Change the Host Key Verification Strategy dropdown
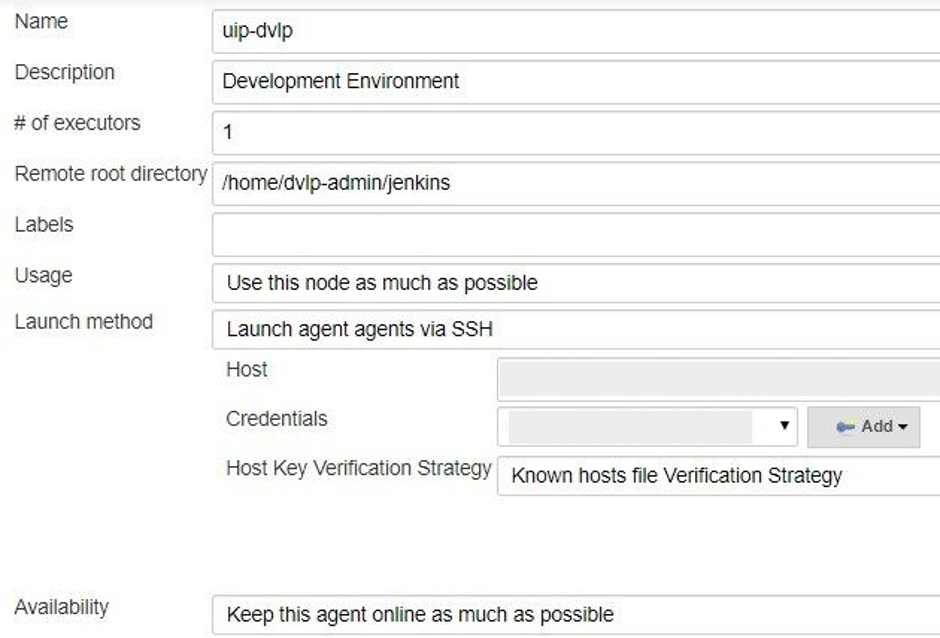The image size is (940, 638). tap(718, 476)
